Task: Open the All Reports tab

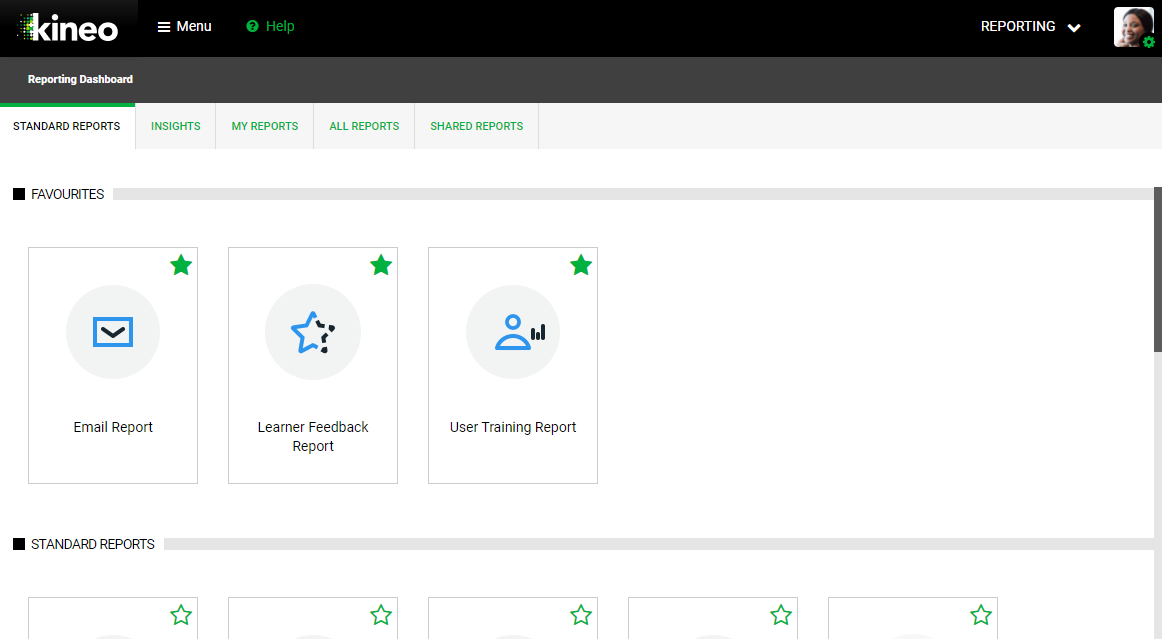Action: point(364,126)
